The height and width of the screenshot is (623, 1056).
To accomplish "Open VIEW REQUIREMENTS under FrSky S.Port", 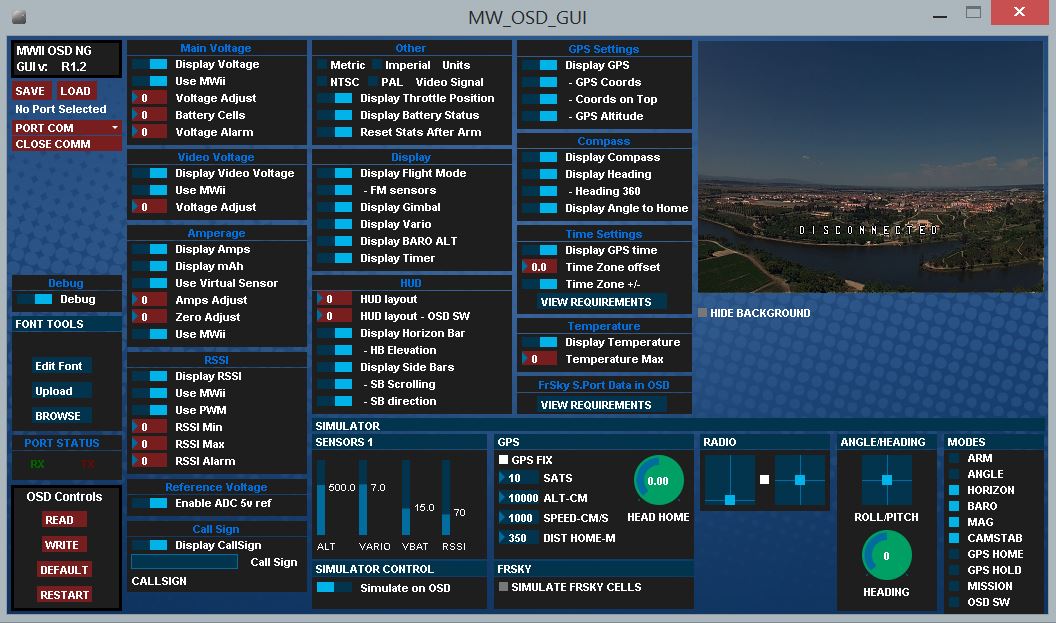I will pyautogui.click(x=595, y=405).
